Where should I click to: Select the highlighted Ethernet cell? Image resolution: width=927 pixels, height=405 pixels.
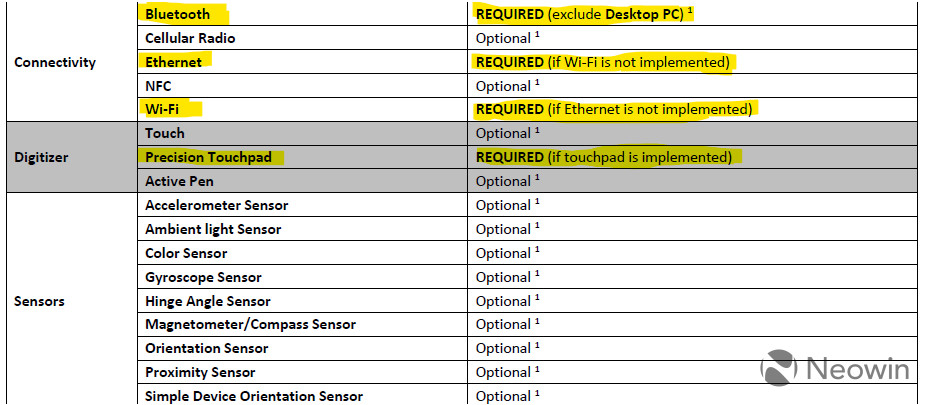click(173, 62)
